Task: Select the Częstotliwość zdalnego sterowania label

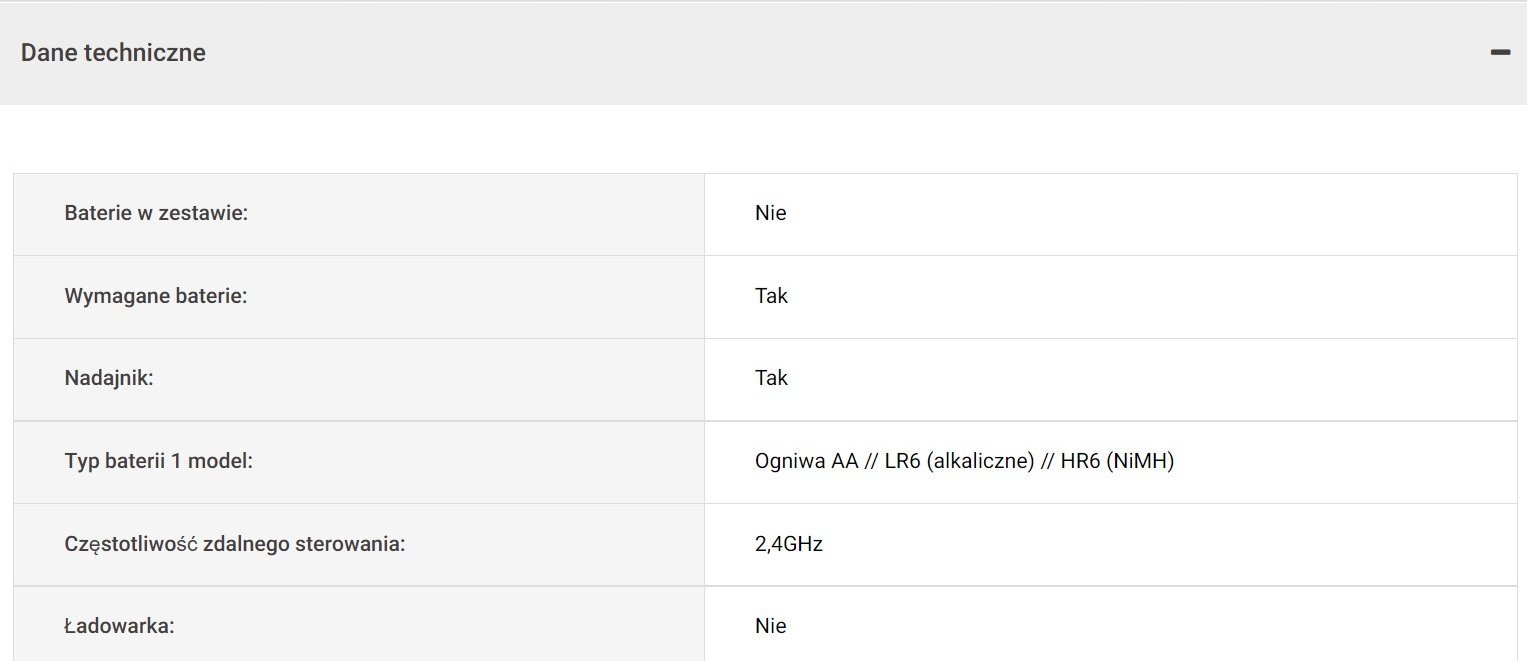Action: 234,544
